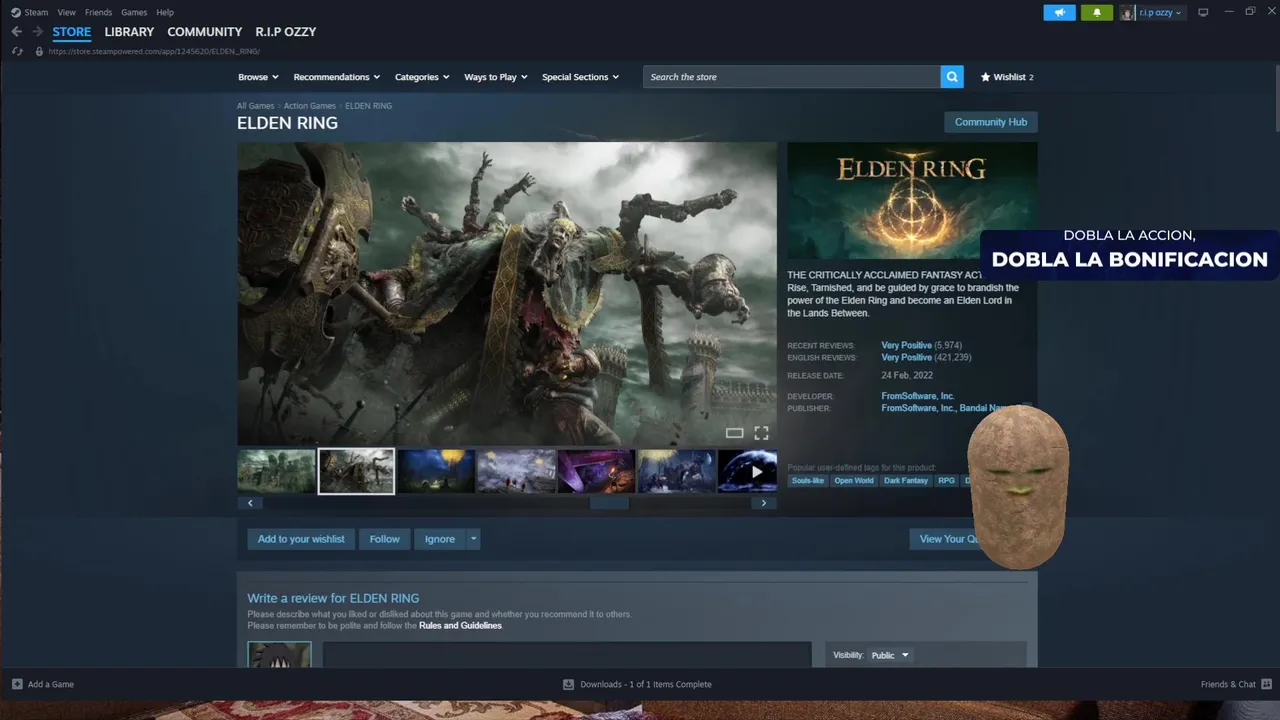Click the Add a Game plus icon
This screenshot has height=720, width=1280.
pyautogui.click(x=17, y=684)
